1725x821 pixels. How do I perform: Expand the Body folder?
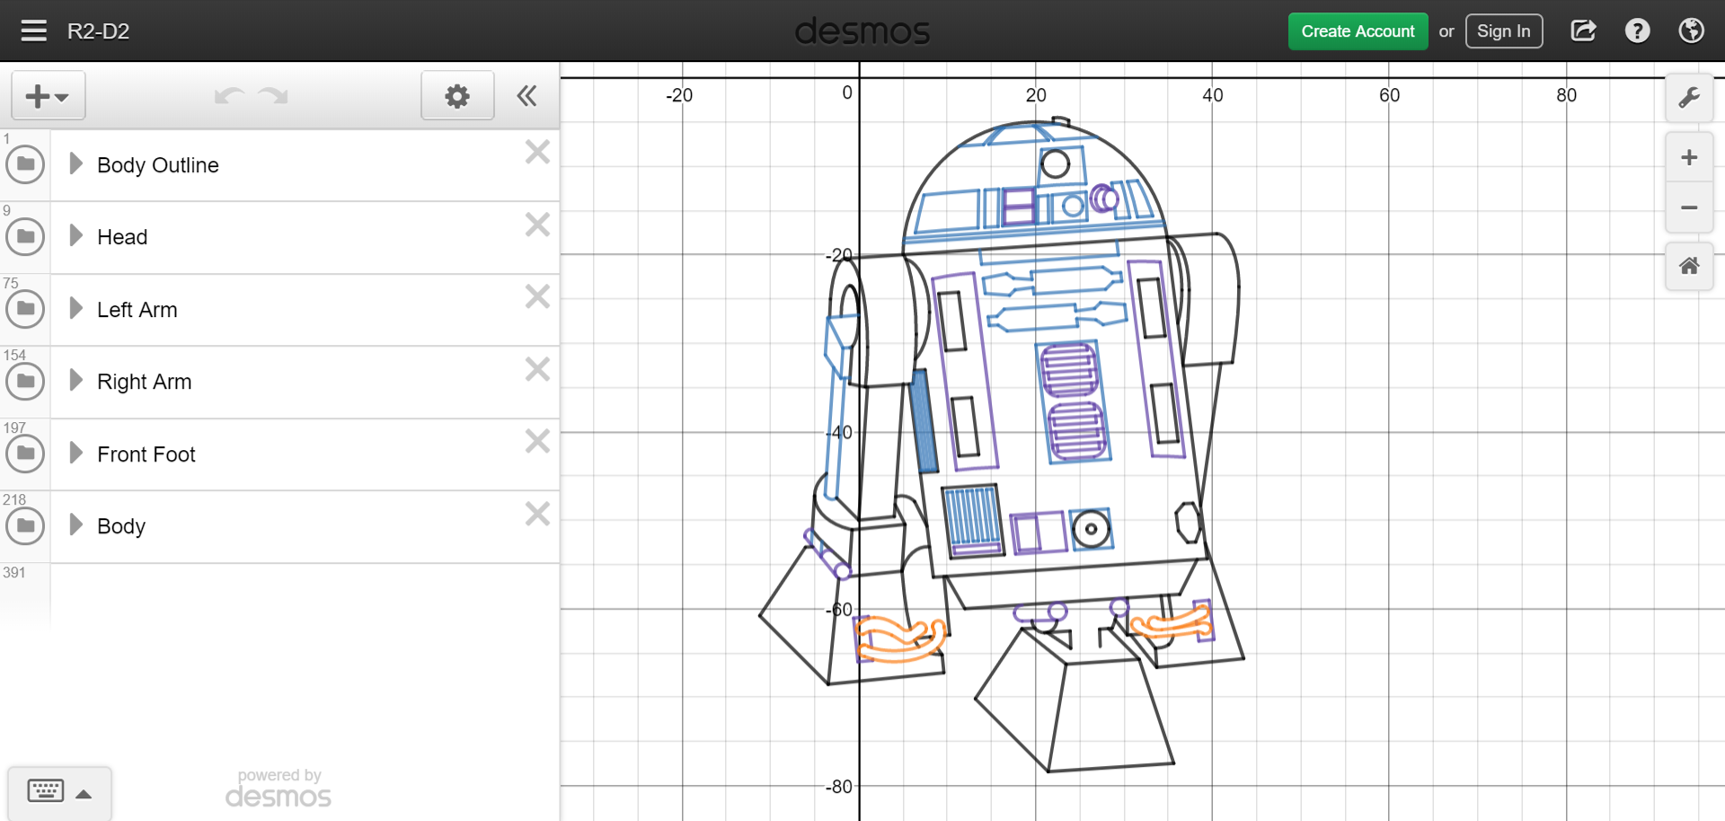pos(76,525)
